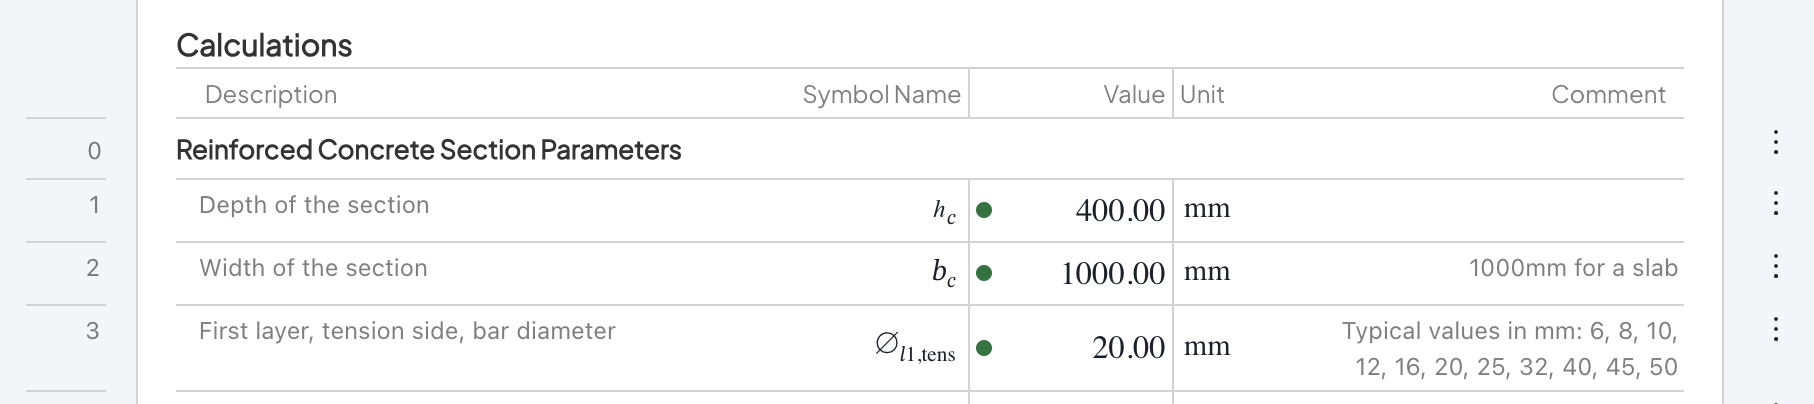The width and height of the screenshot is (1814, 404).
Task: Select the mm unit for section depth
Action: 1207,209
